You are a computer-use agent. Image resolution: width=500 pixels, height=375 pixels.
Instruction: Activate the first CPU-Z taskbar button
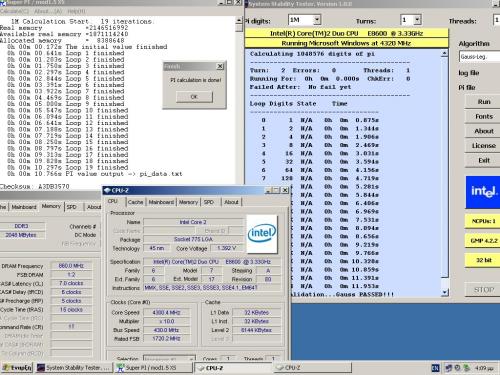pos(233,368)
